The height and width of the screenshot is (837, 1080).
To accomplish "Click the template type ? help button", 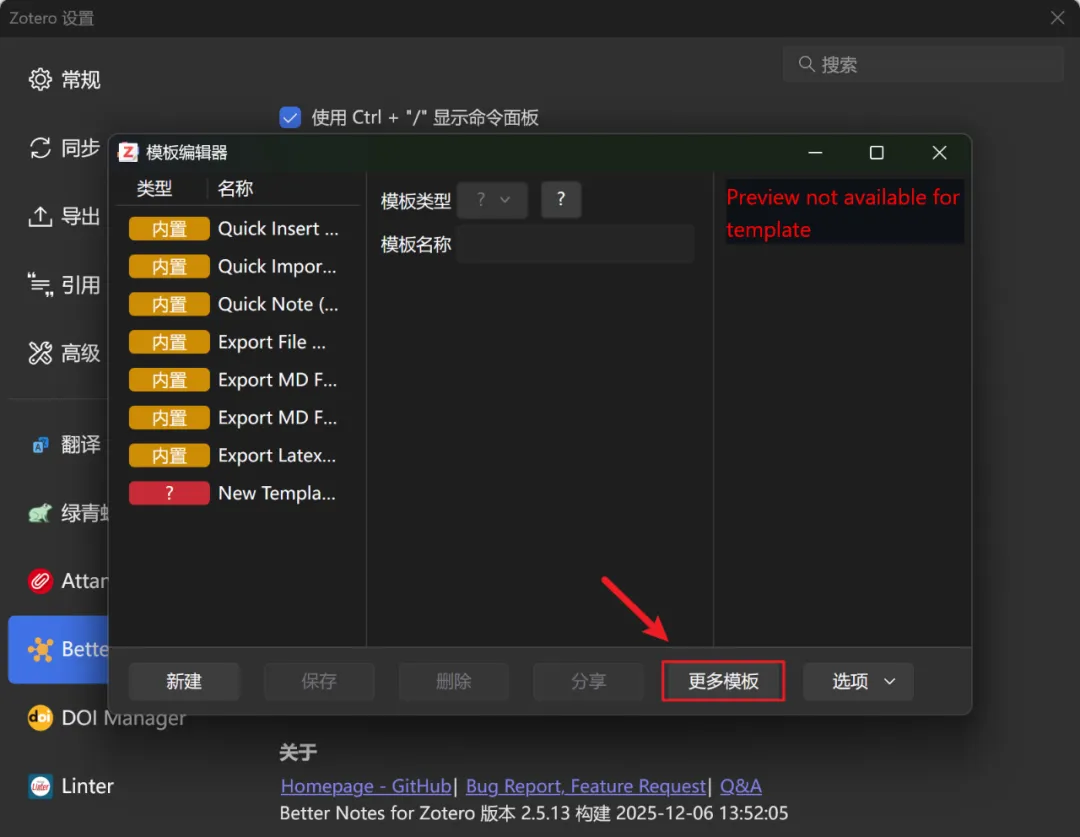I will click(561, 200).
